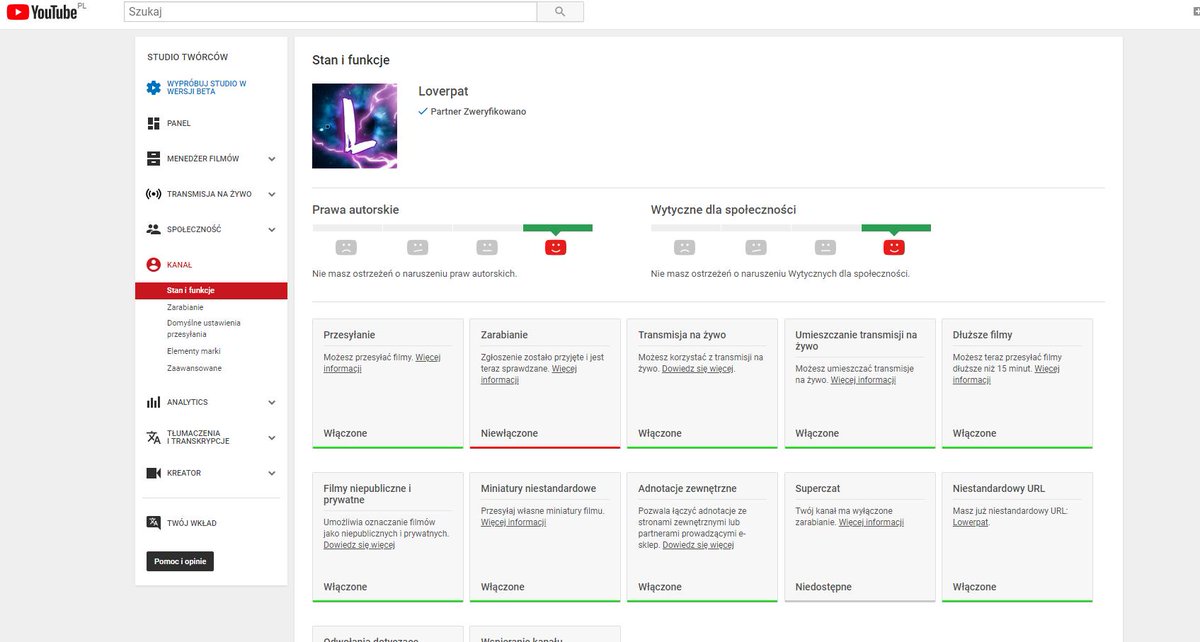Click the Menedżer filmów icon

153,159
